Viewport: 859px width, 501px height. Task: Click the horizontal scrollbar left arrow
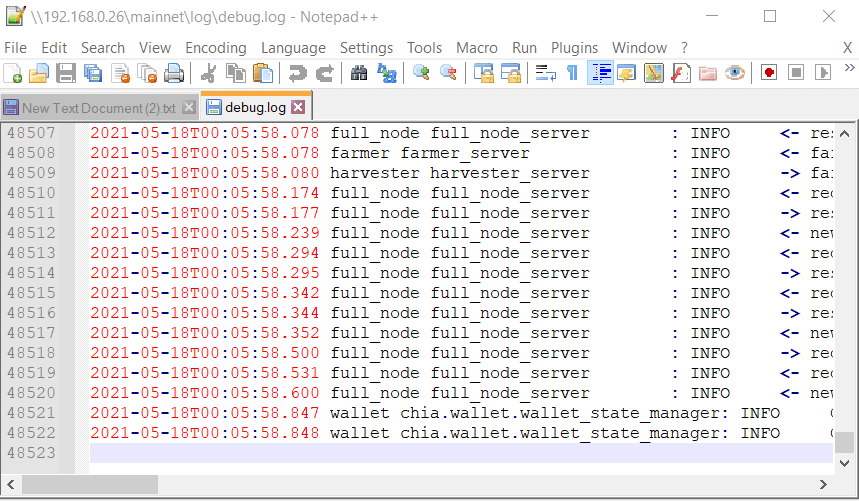click(11, 484)
